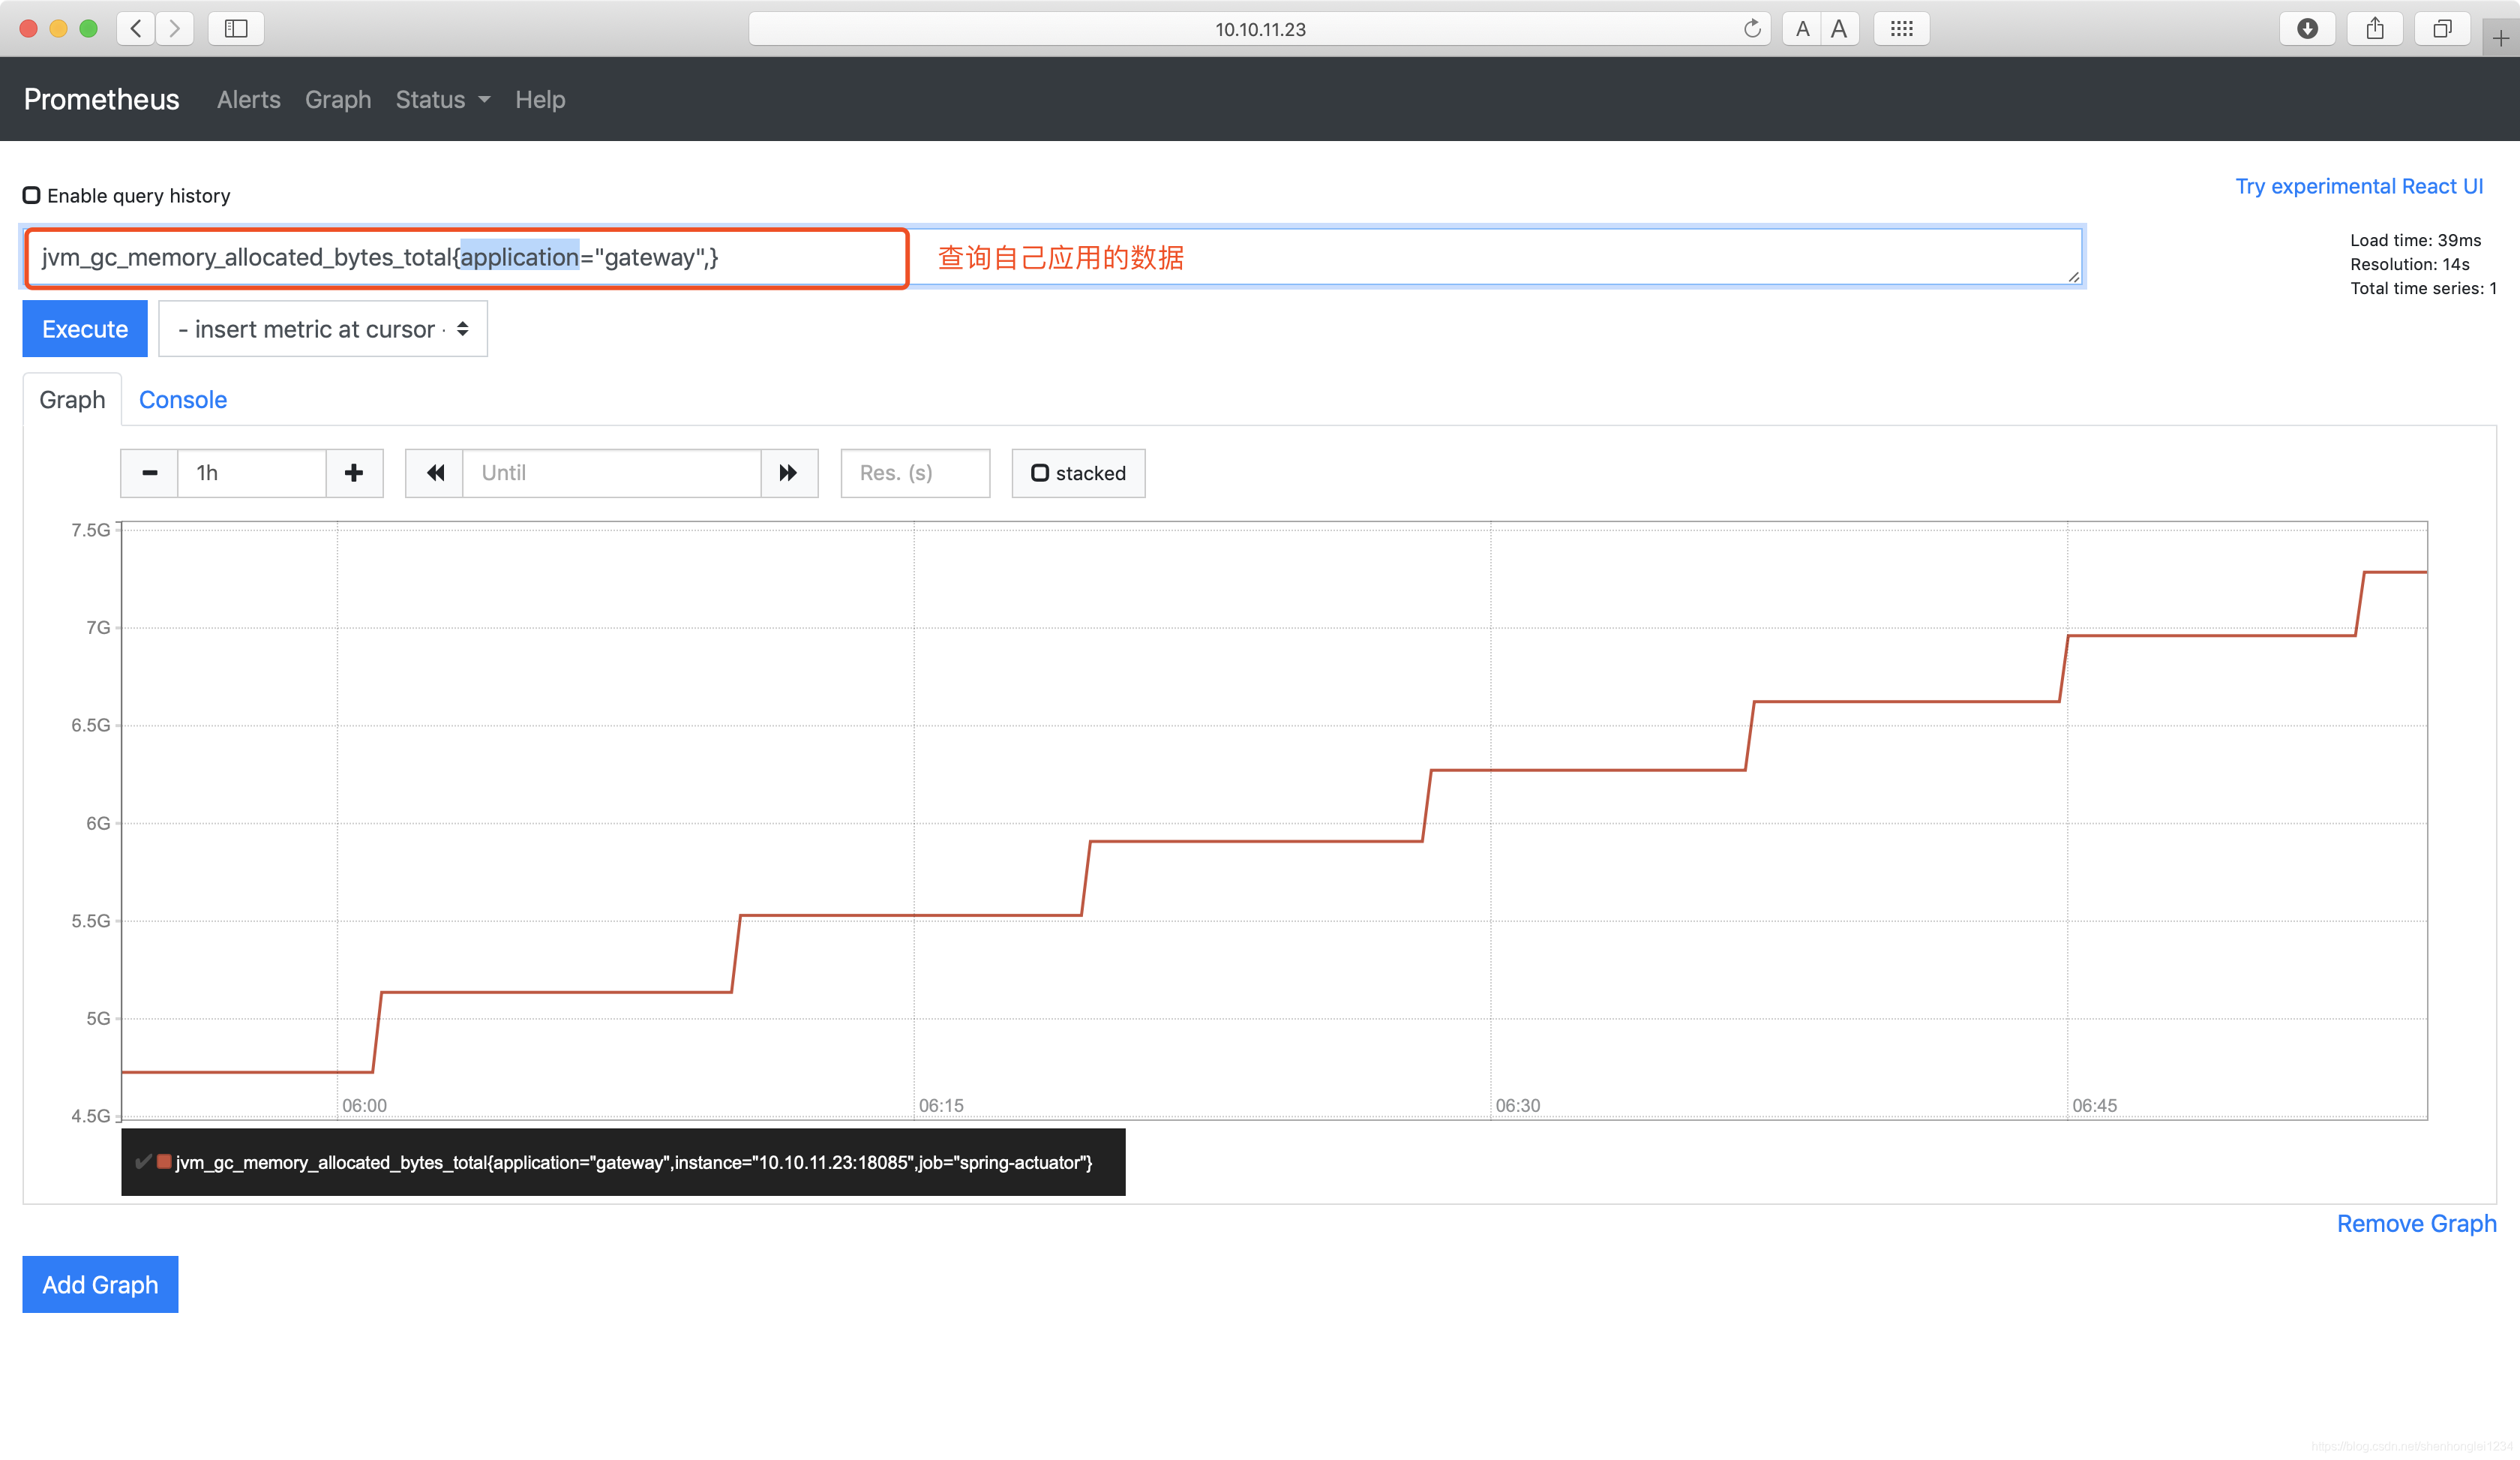Click the Safari share icon
Screen dimensions: 2520x1460
pos(2375,29)
